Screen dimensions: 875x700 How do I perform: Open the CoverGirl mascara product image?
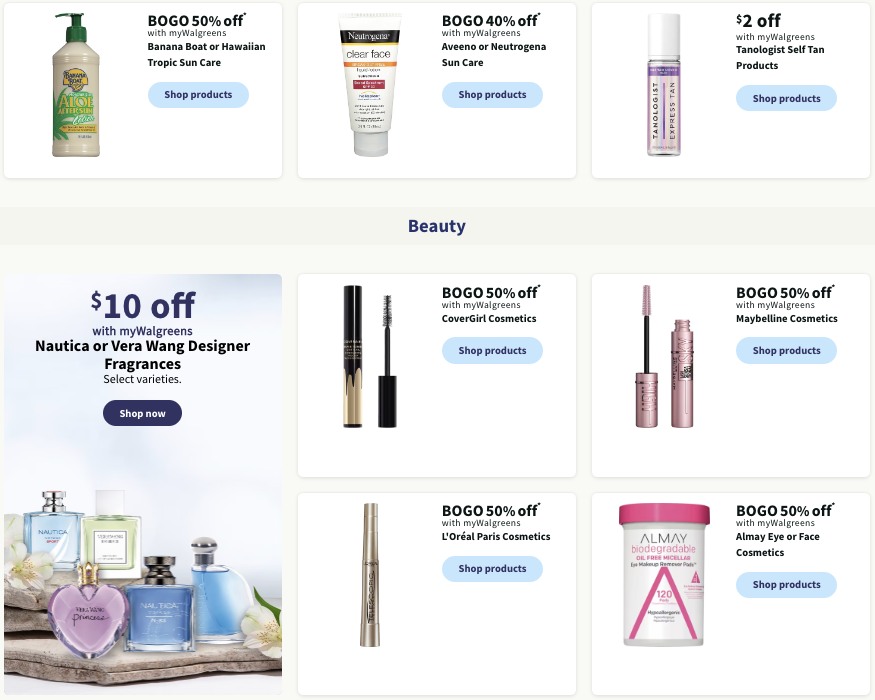click(x=370, y=357)
